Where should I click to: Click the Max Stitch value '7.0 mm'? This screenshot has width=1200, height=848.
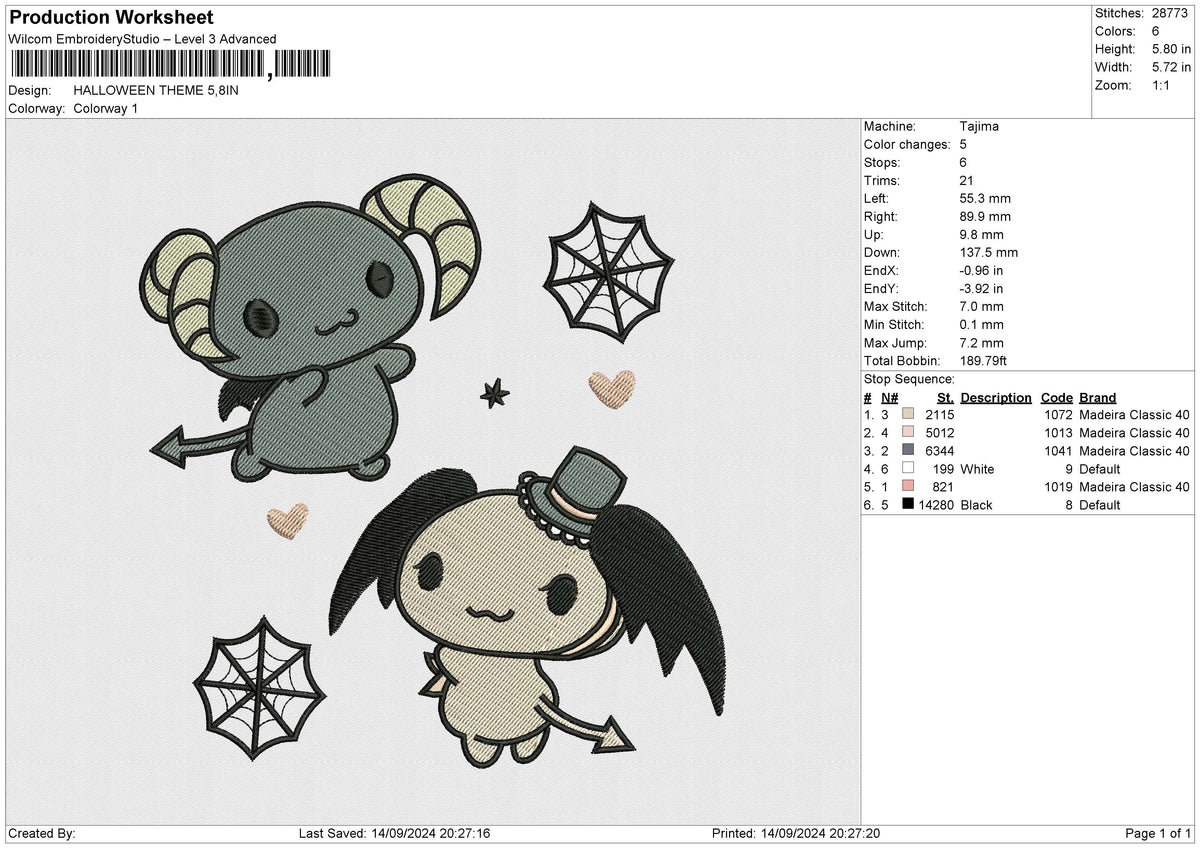[981, 306]
